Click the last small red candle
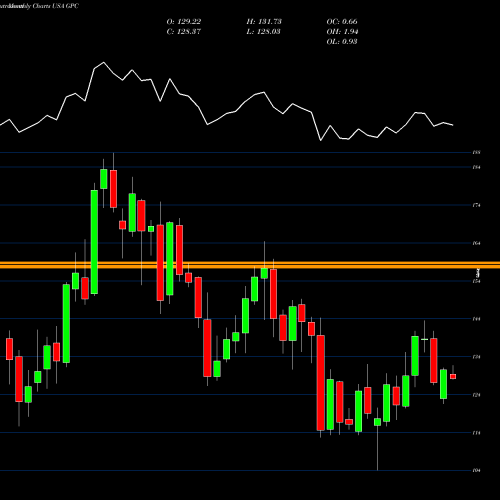The image size is (500, 500). click(453, 376)
